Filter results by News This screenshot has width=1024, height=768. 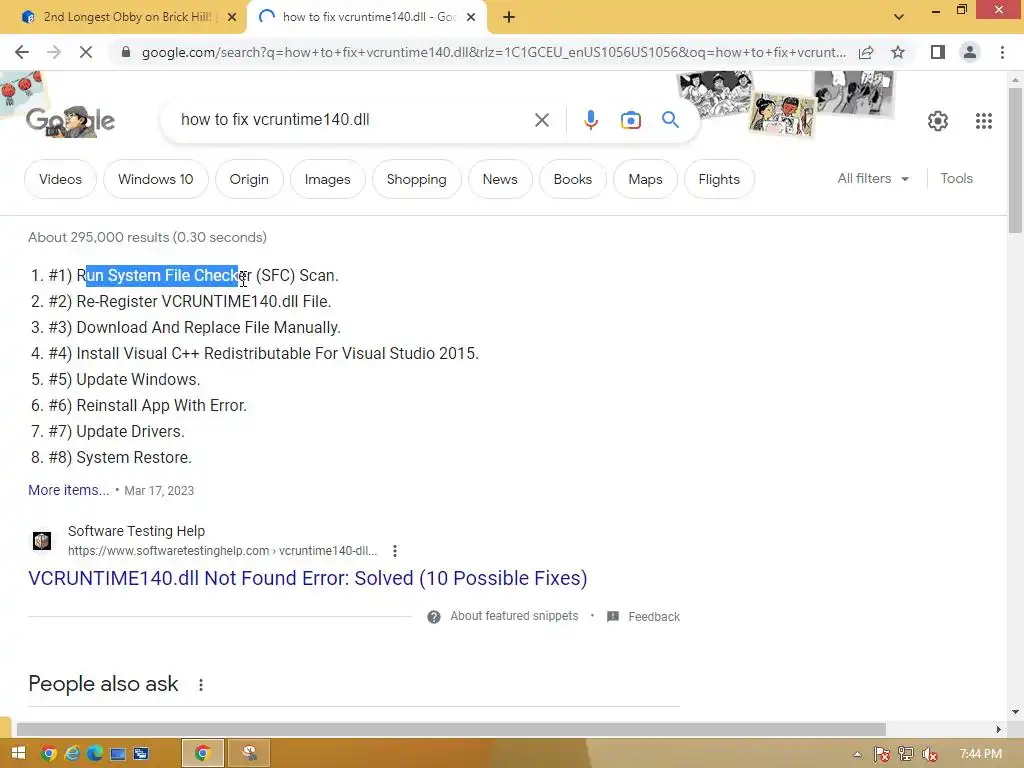pyautogui.click(x=500, y=179)
